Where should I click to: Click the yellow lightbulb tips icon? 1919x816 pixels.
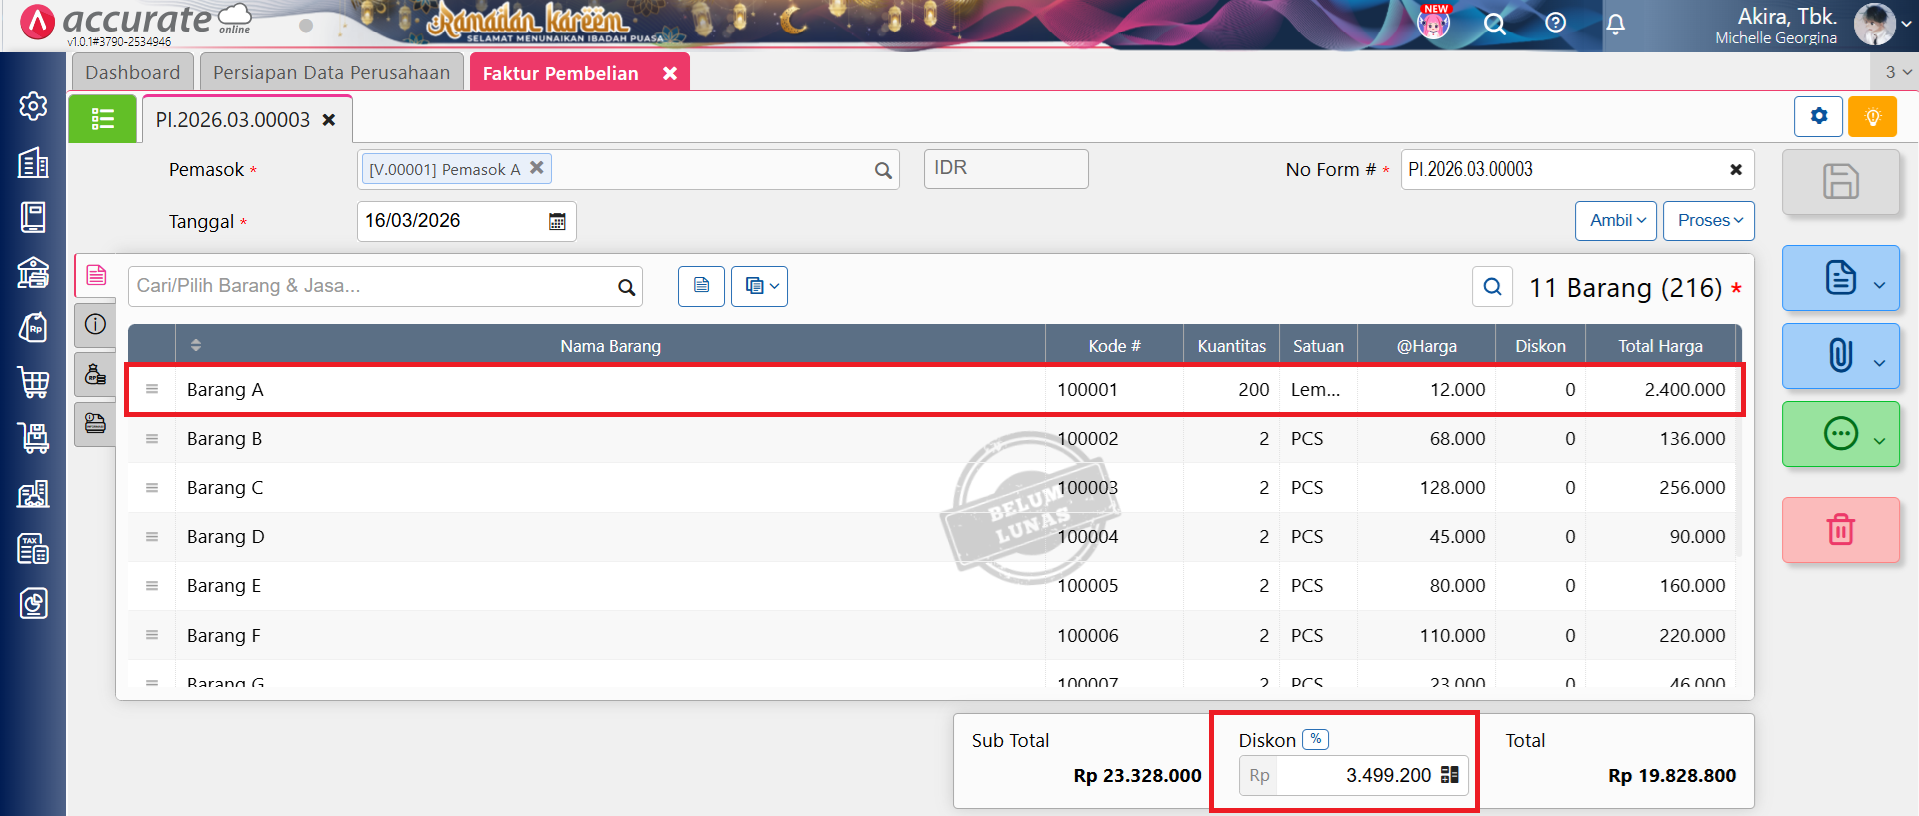pos(1872,117)
